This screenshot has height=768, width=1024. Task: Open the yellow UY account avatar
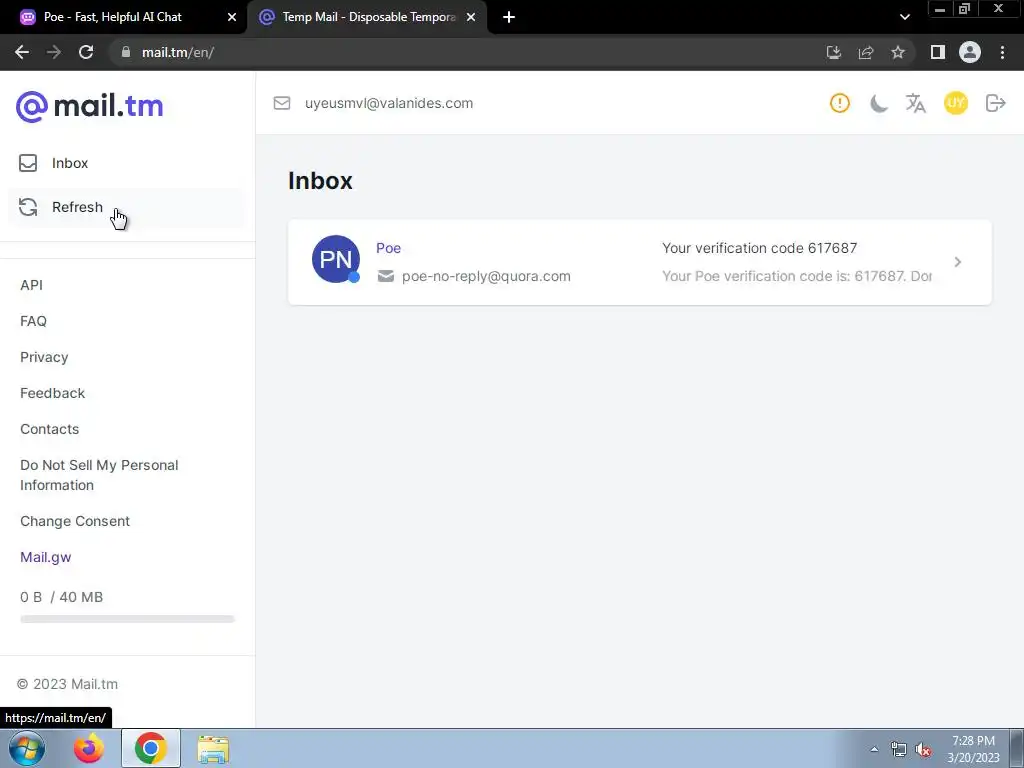[955, 103]
